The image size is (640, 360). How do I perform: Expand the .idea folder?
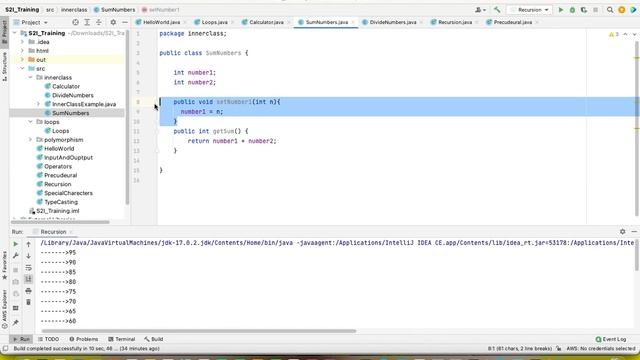(x=22, y=42)
